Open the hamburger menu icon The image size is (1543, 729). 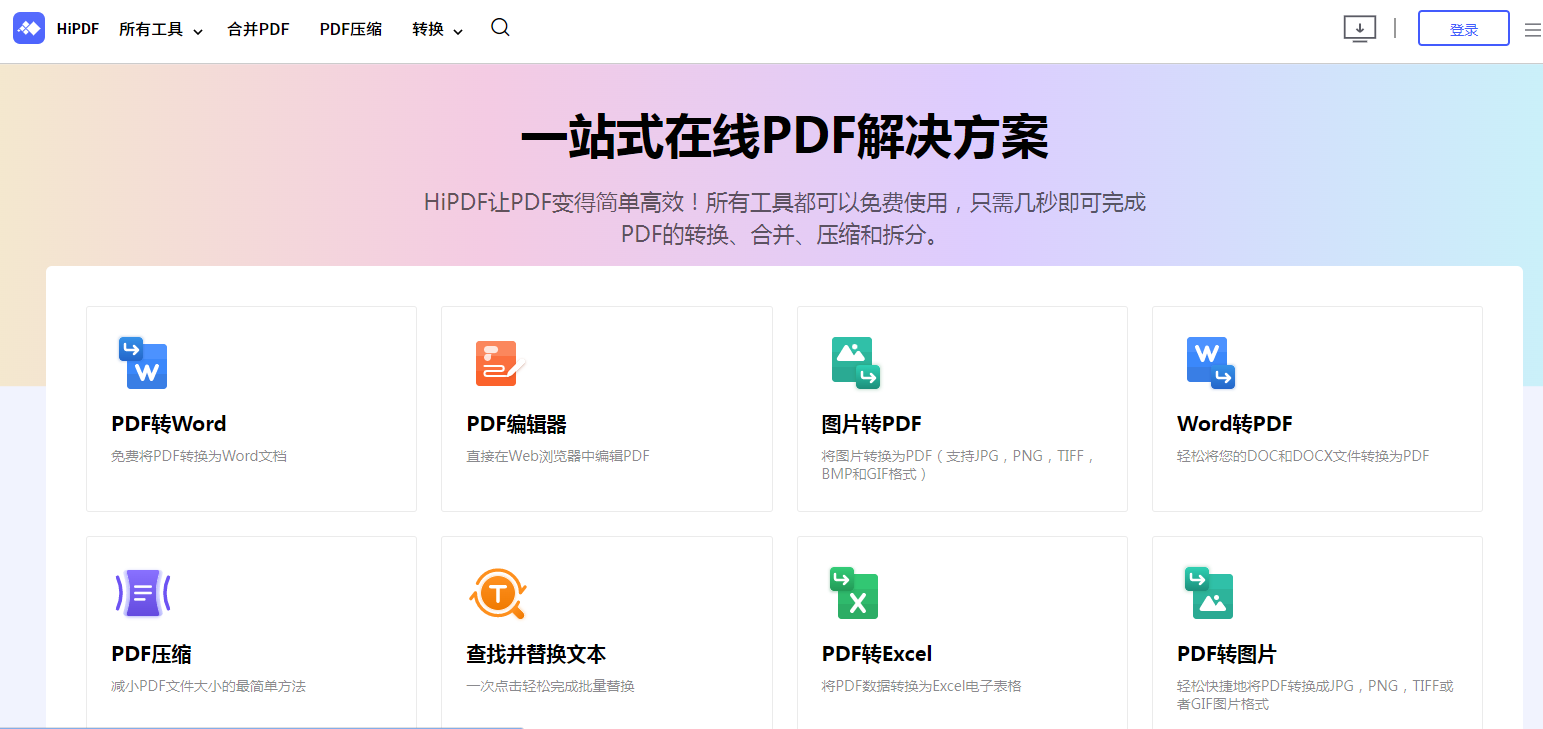pyautogui.click(x=1532, y=30)
